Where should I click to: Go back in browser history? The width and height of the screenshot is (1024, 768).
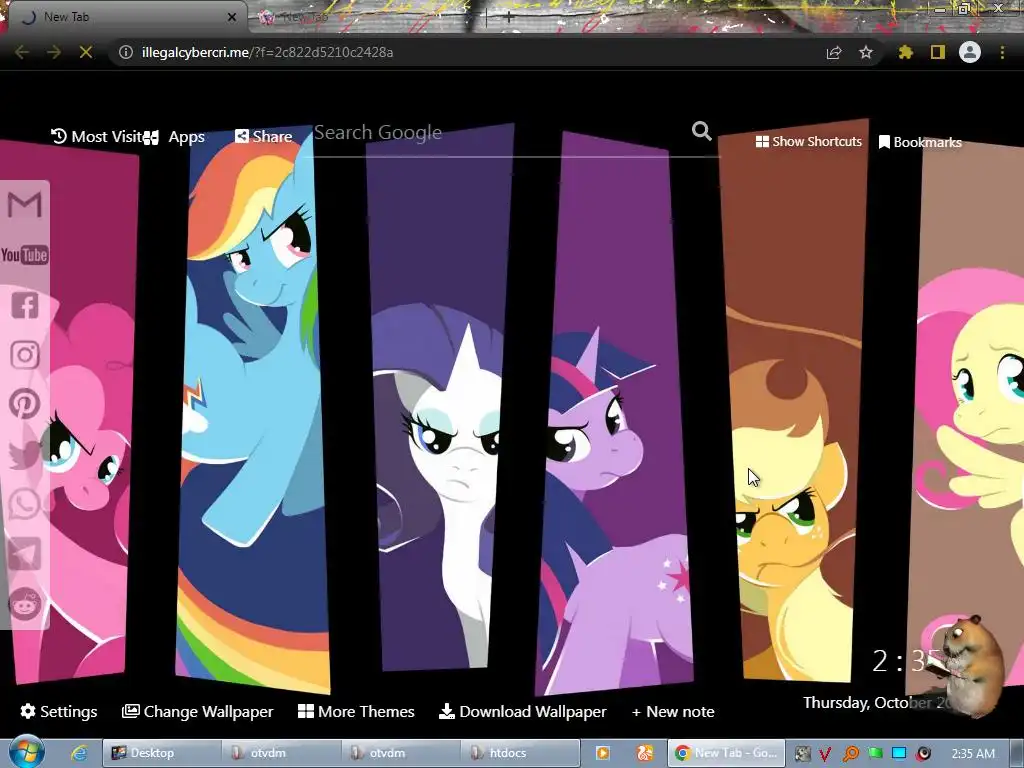[22, 52]
